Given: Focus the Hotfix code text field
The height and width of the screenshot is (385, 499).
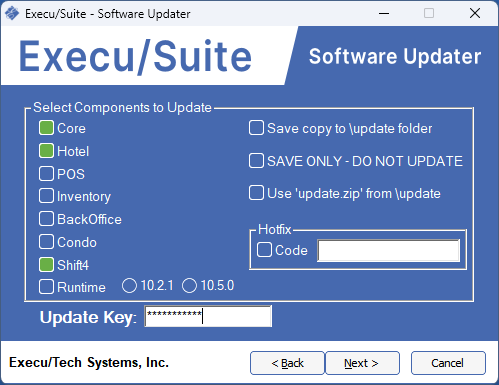Looking at the screenshot, I should 389,250.
